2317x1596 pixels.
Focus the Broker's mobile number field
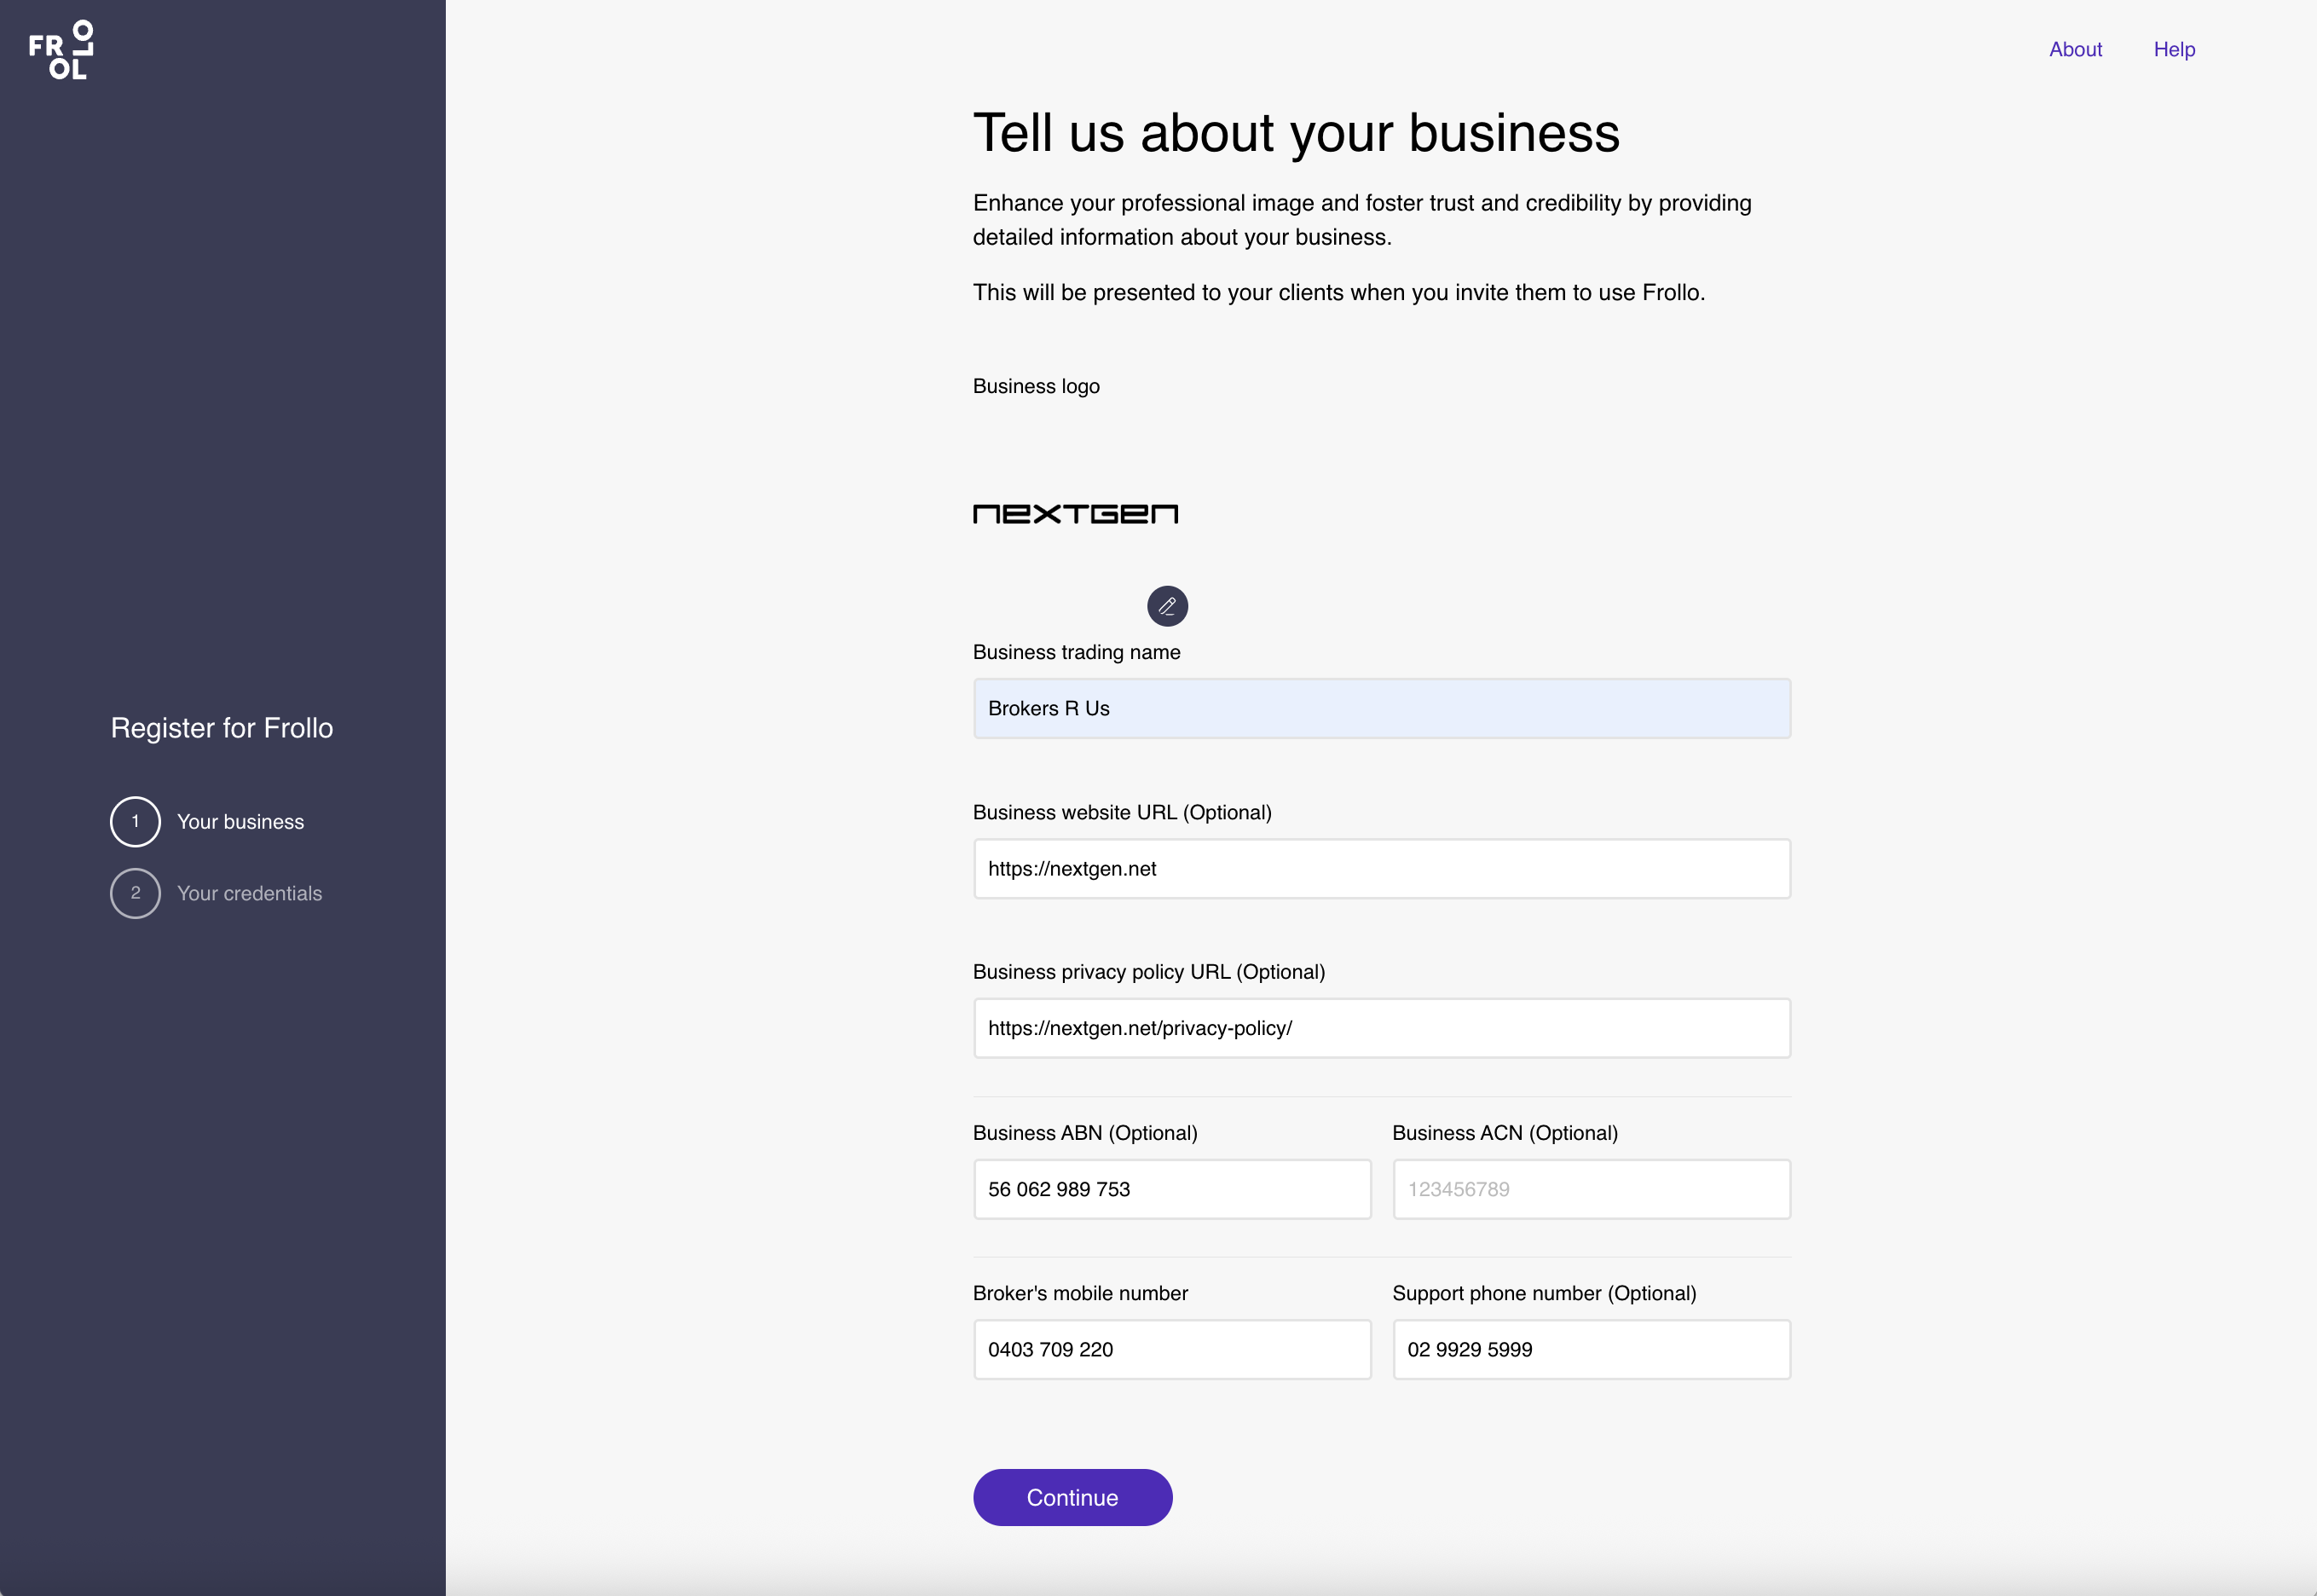point(1171,1349)
